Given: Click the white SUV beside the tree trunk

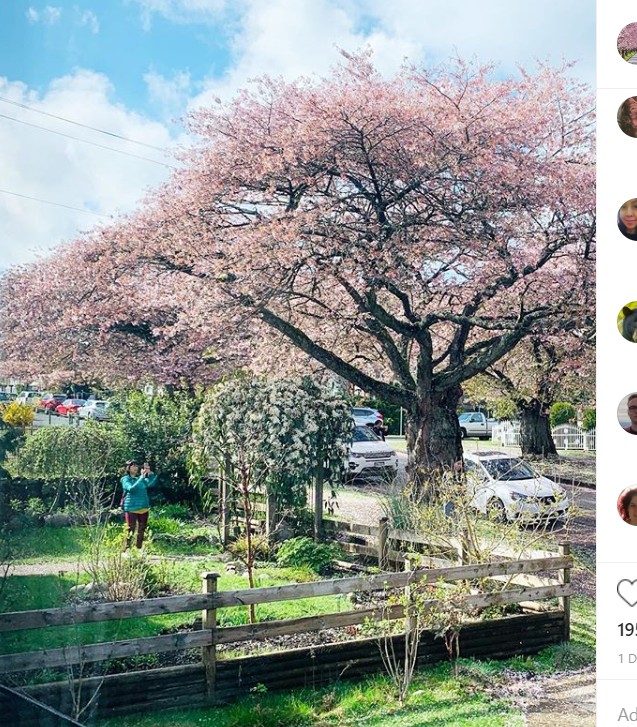Looking at the screenshot, I should [373, 452].
